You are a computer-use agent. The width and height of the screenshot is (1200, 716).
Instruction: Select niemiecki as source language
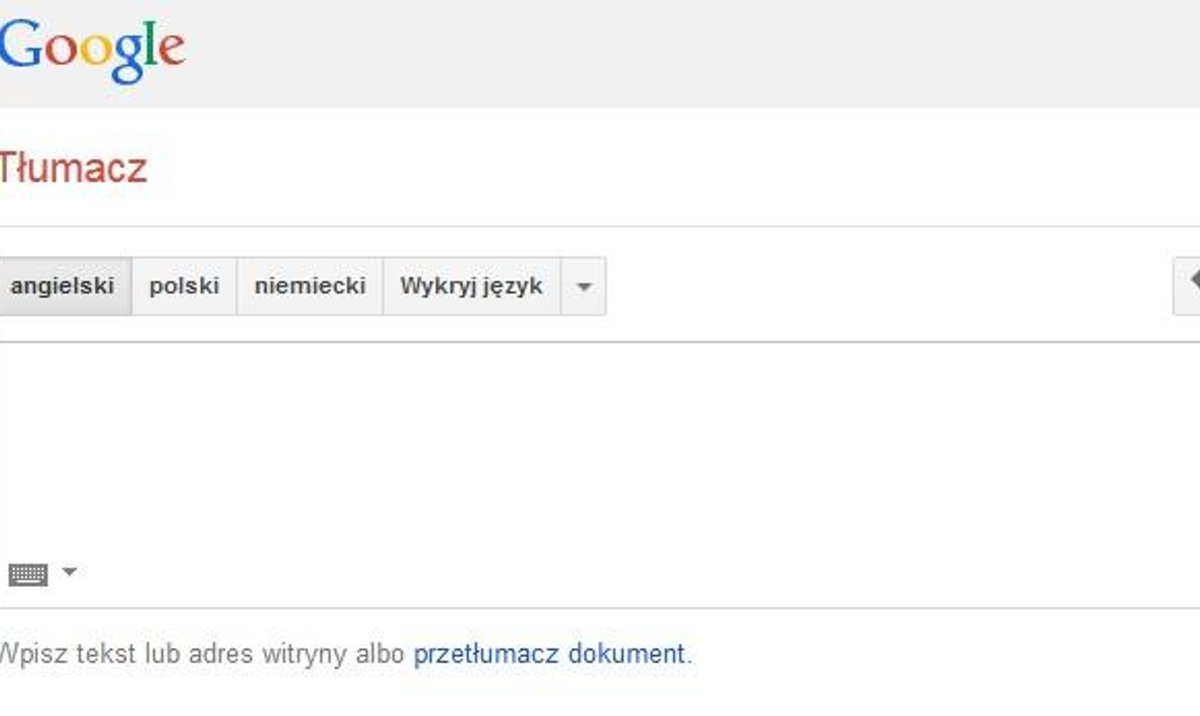point(310,286)
